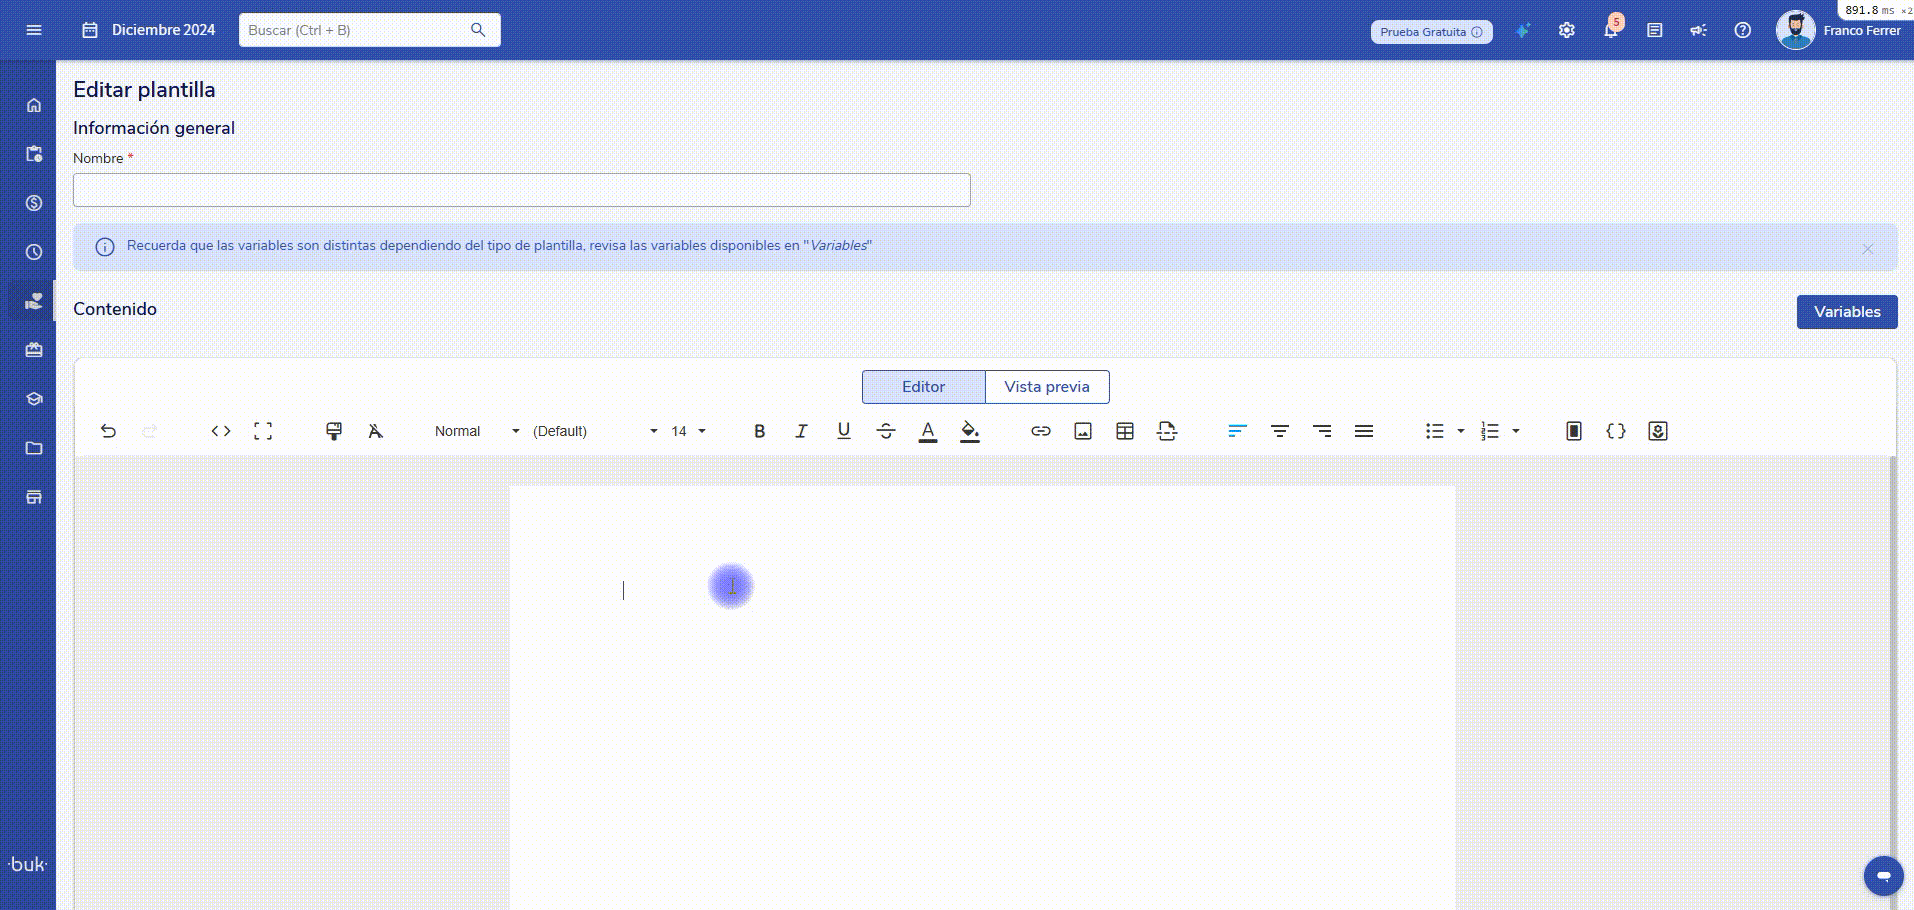Open the font size 14 dropdown
This screenshot has width=1914, height=910.
point(688,431)
